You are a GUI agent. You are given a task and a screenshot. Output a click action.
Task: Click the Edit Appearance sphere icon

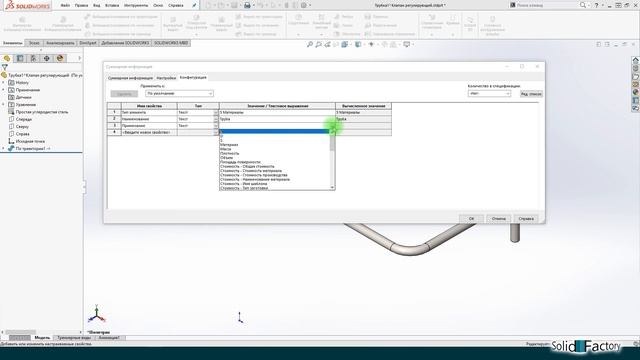pos(384,44)
